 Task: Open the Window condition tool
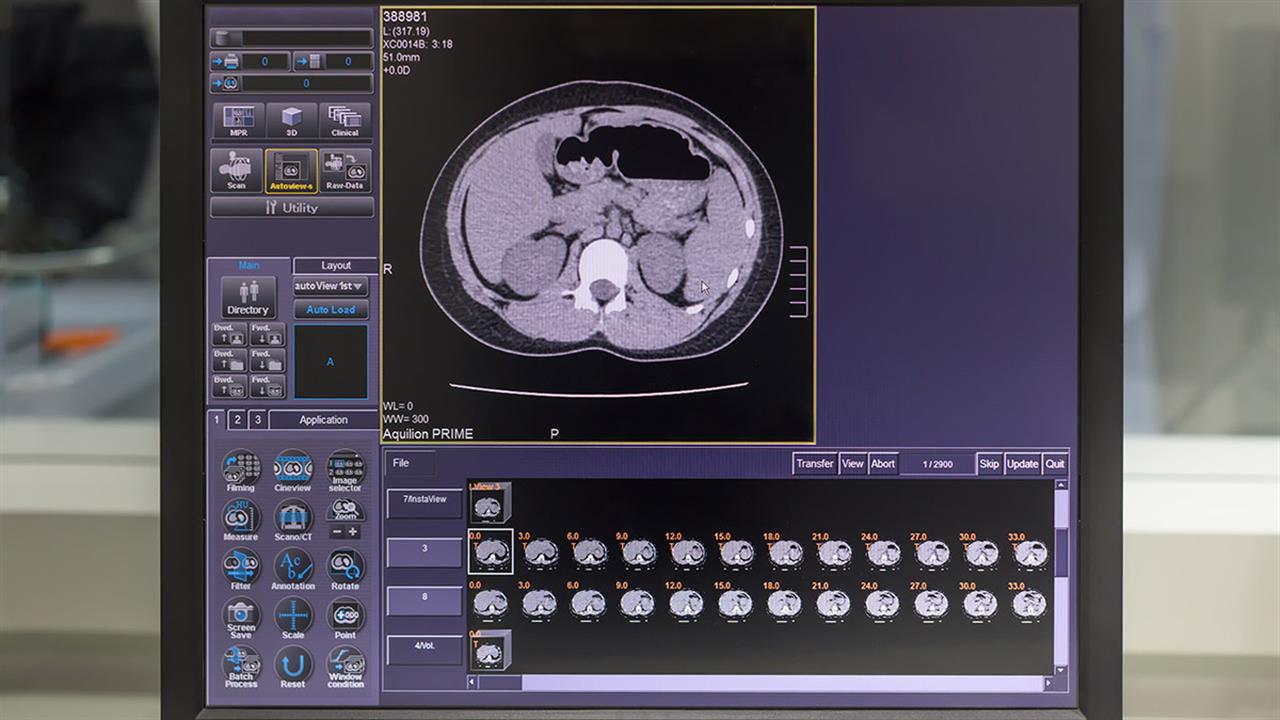345,666
